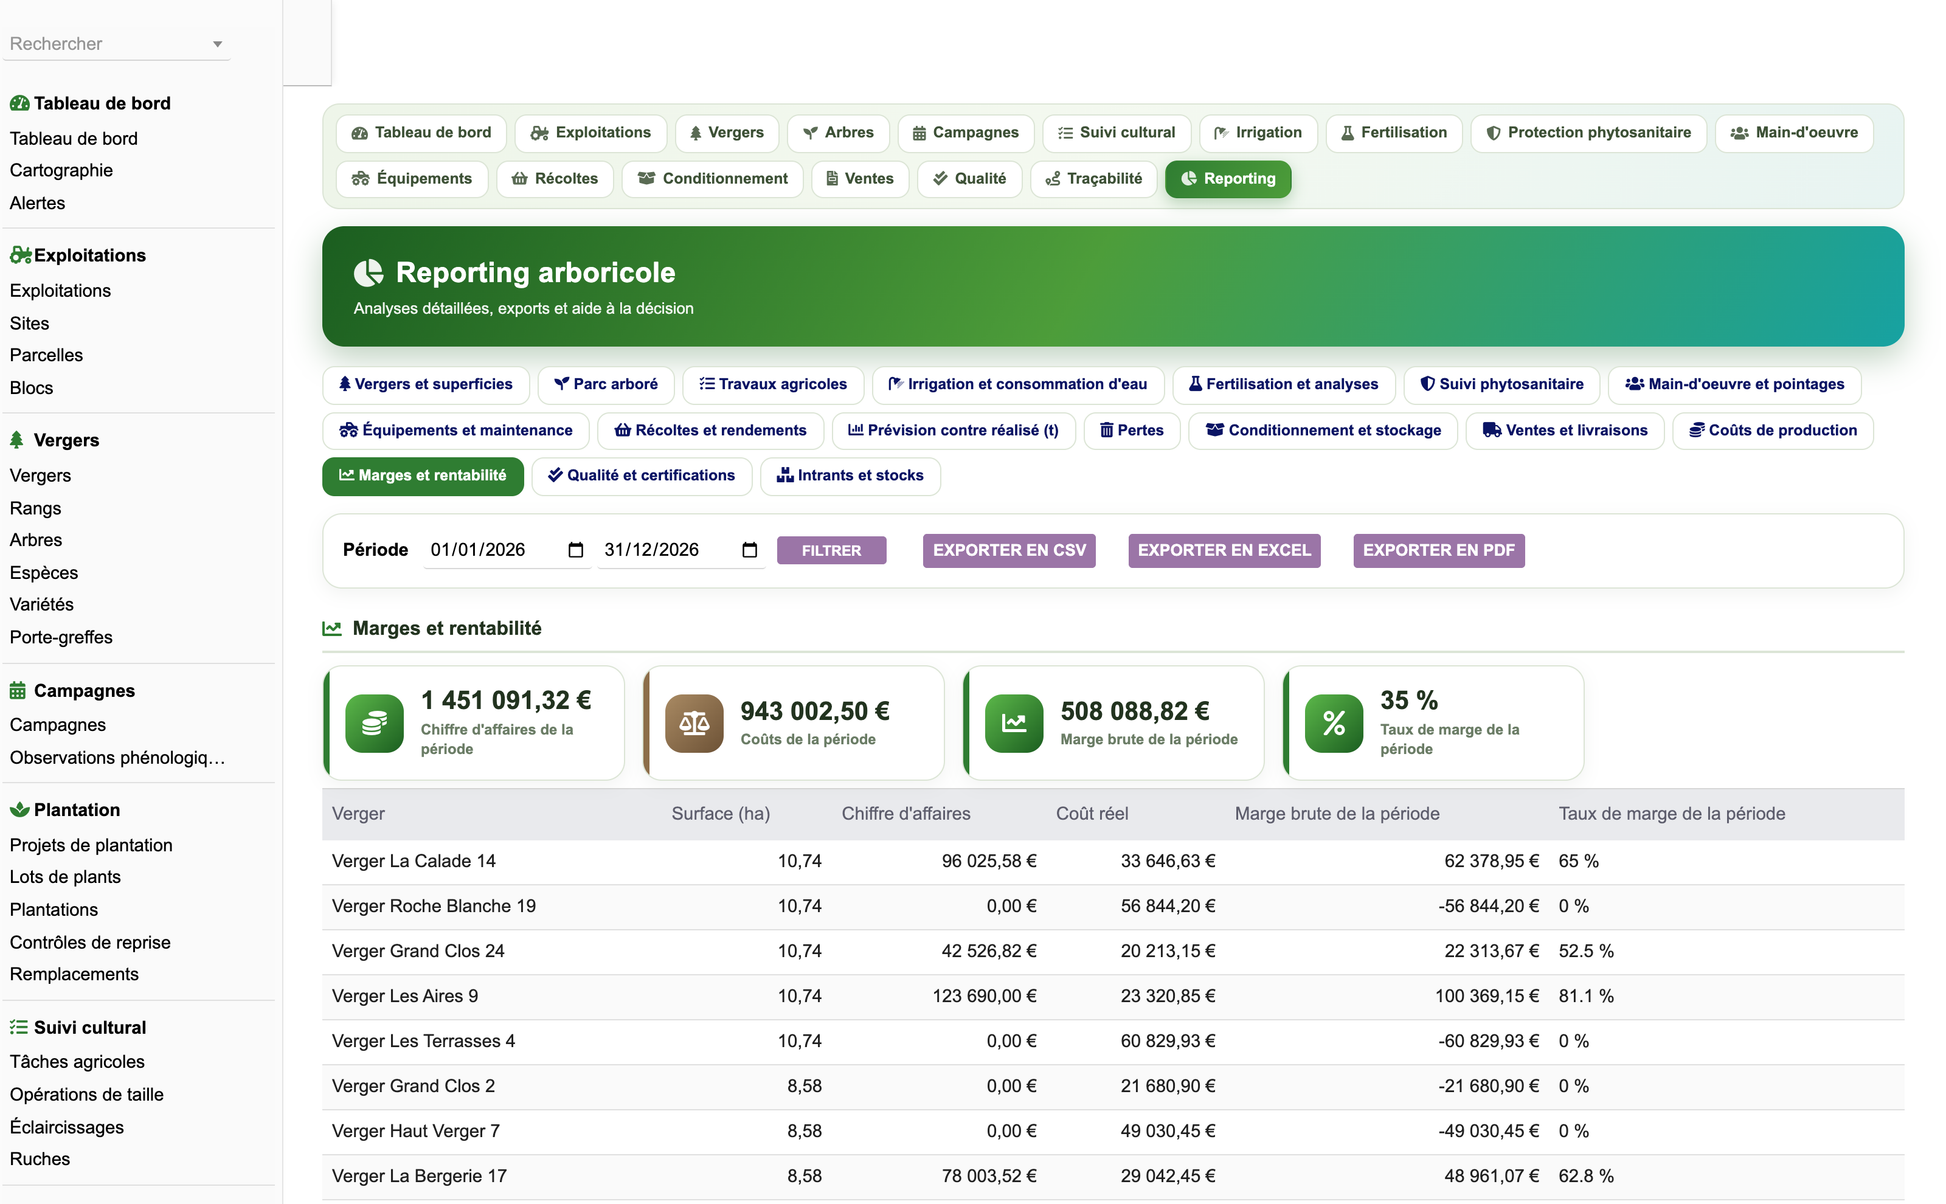1946x1204 pixels.
Task: Focus the end date field 31/12/2026
Action: pos(681,550)
